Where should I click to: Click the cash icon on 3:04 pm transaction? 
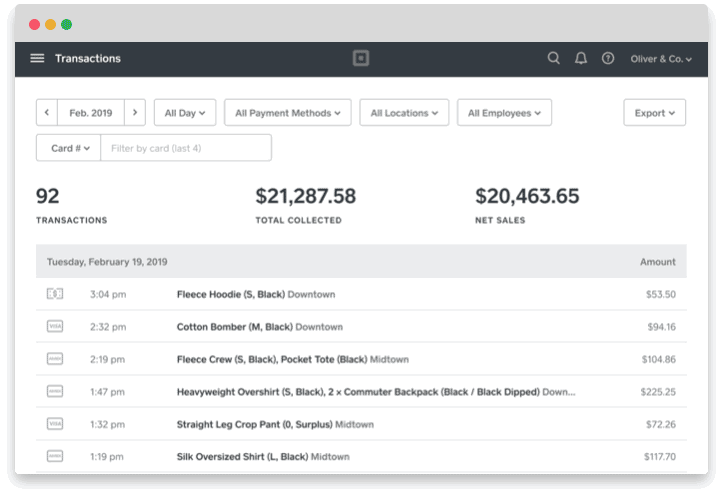55,294
